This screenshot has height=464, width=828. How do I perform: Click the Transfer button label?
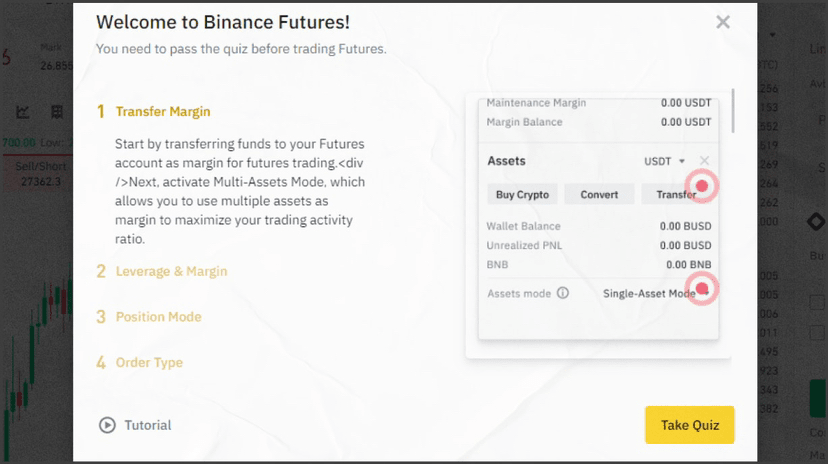coord(673,195)
